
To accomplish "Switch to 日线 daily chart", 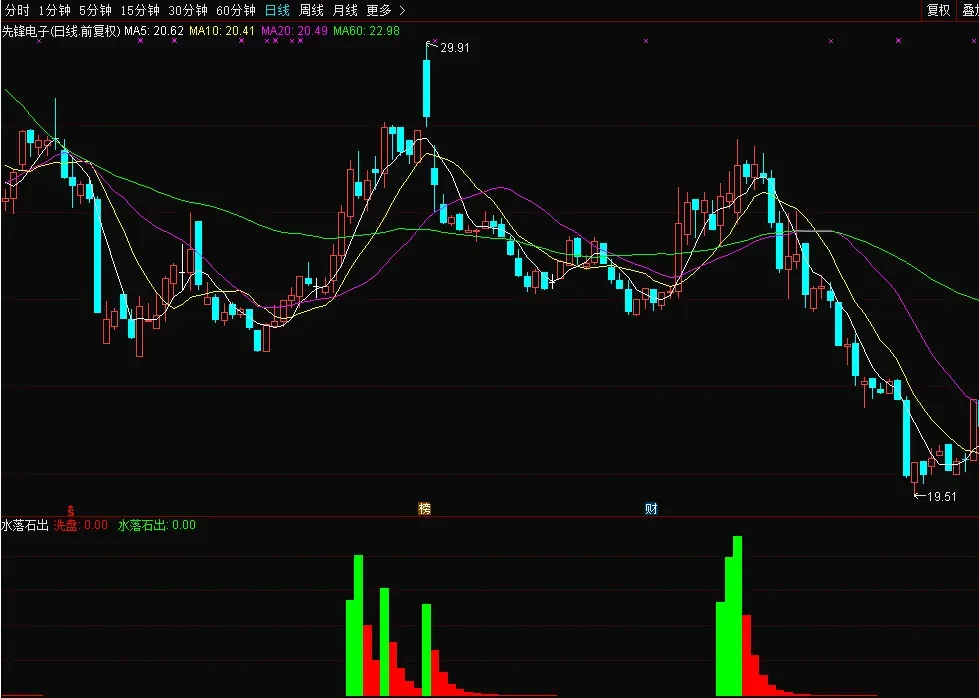I will [x=277, y=10].
